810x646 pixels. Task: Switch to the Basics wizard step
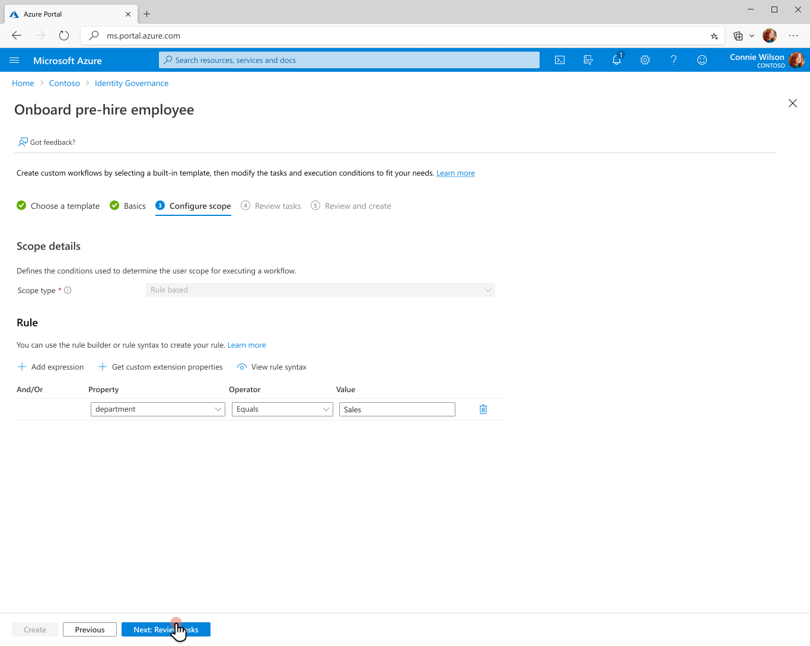pyautogui.click(x=127, y=205)
